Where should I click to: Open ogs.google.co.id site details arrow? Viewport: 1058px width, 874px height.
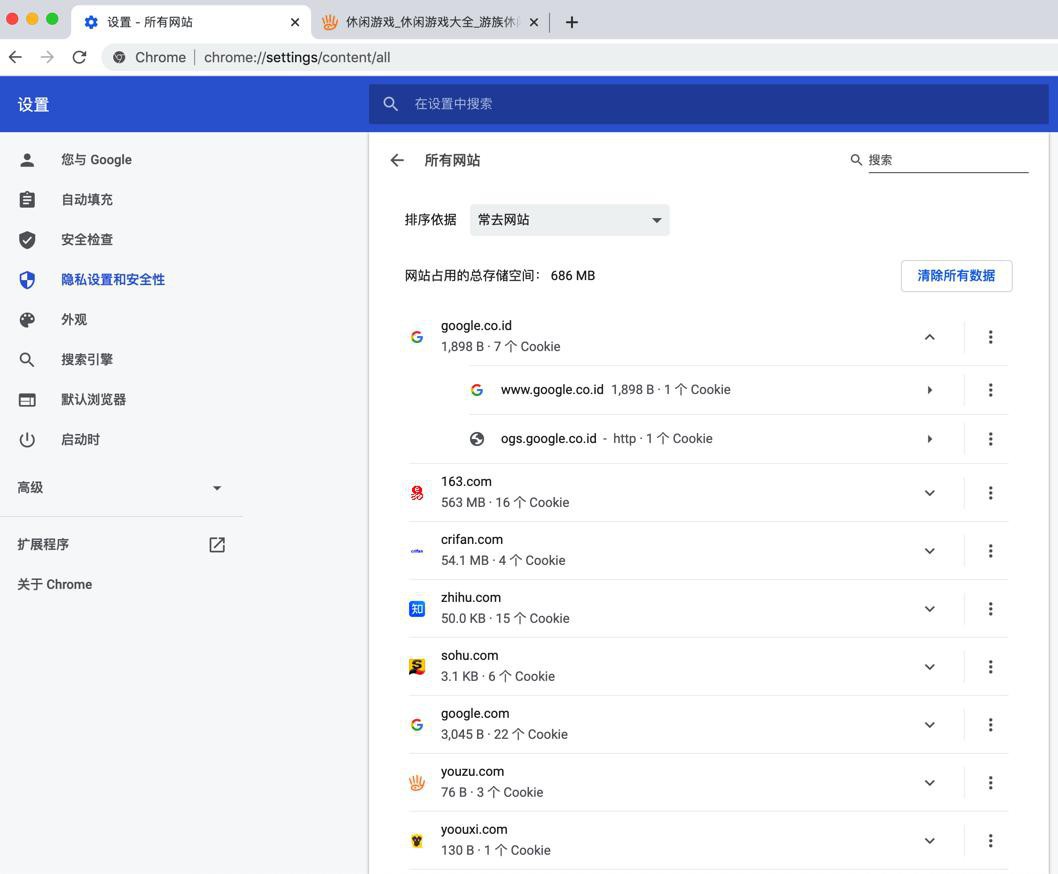929,439
